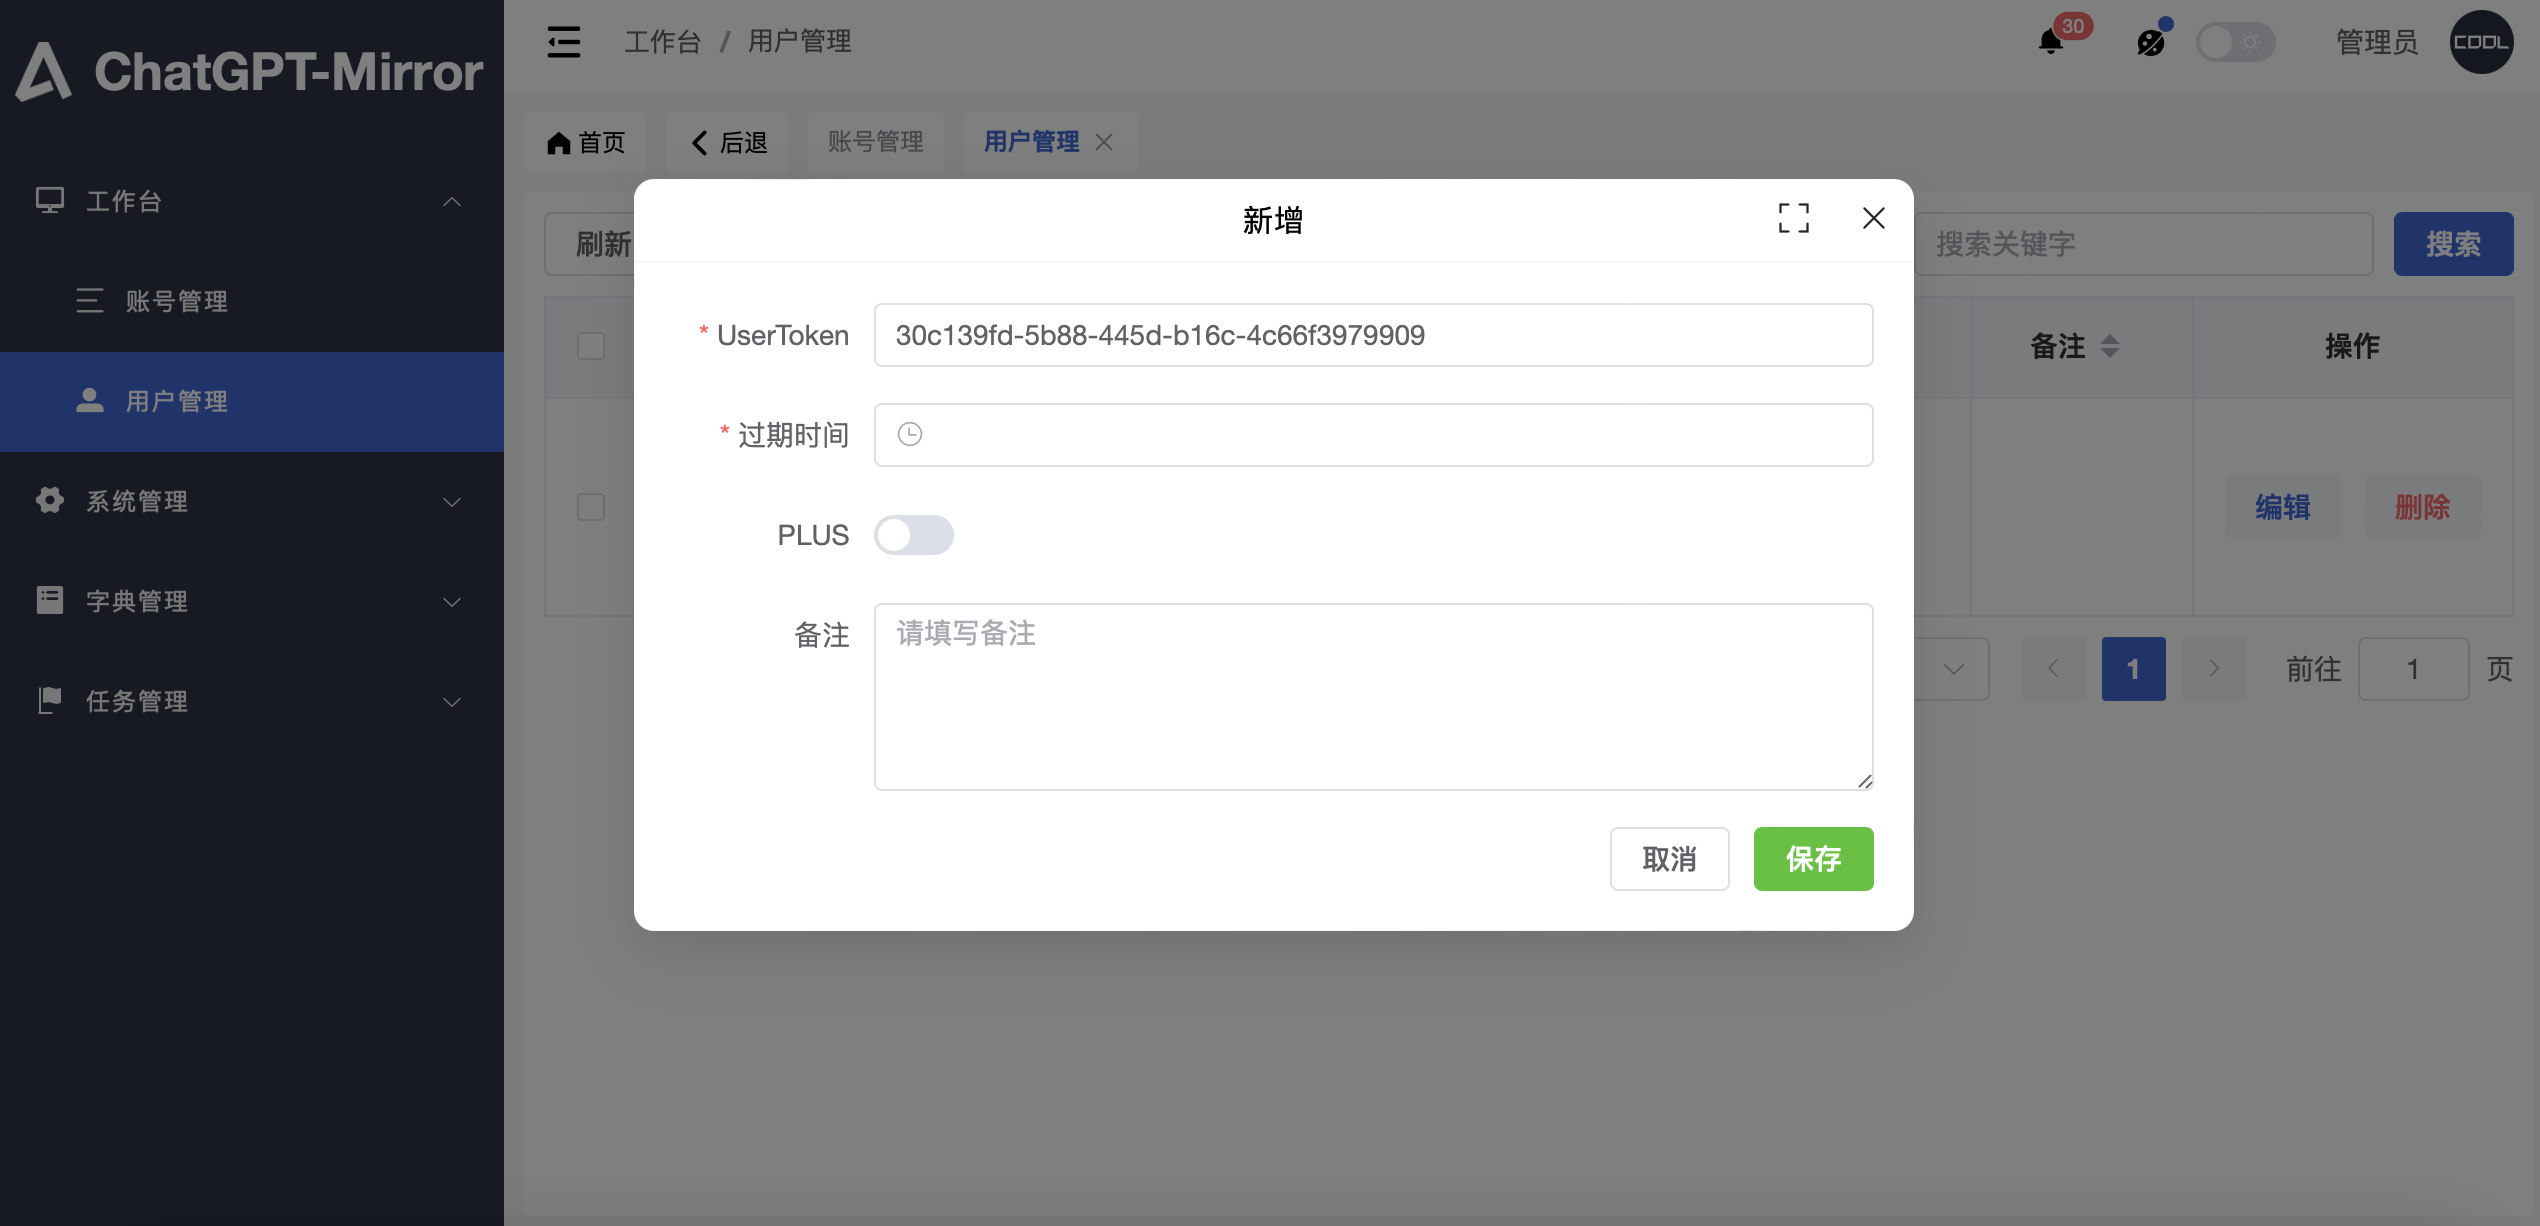Image resolution: width=2540 pixels, height=1226 pixels.
Task: Close the 用户管理 tab with X
Action: coord(1104,142)
